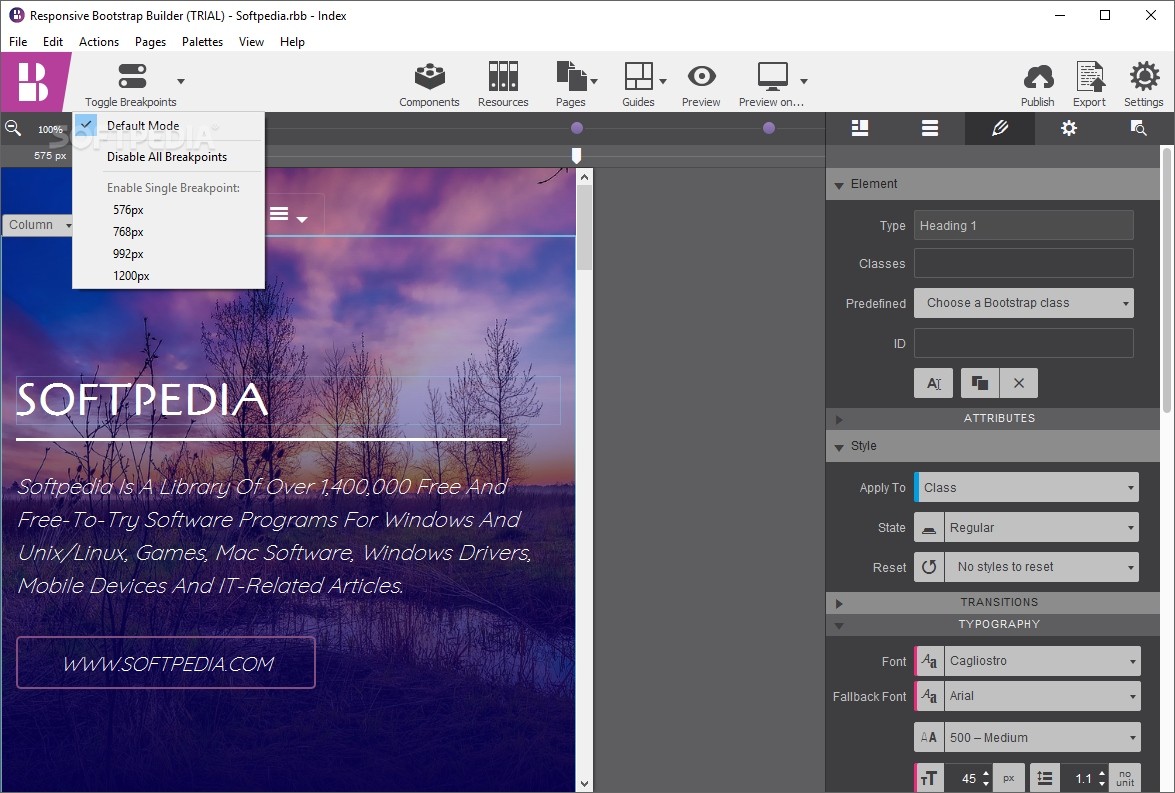1175x793 pixels.
Task: Click the font weight AA icon
Action: pyautogui.click(x=928, y=738)
